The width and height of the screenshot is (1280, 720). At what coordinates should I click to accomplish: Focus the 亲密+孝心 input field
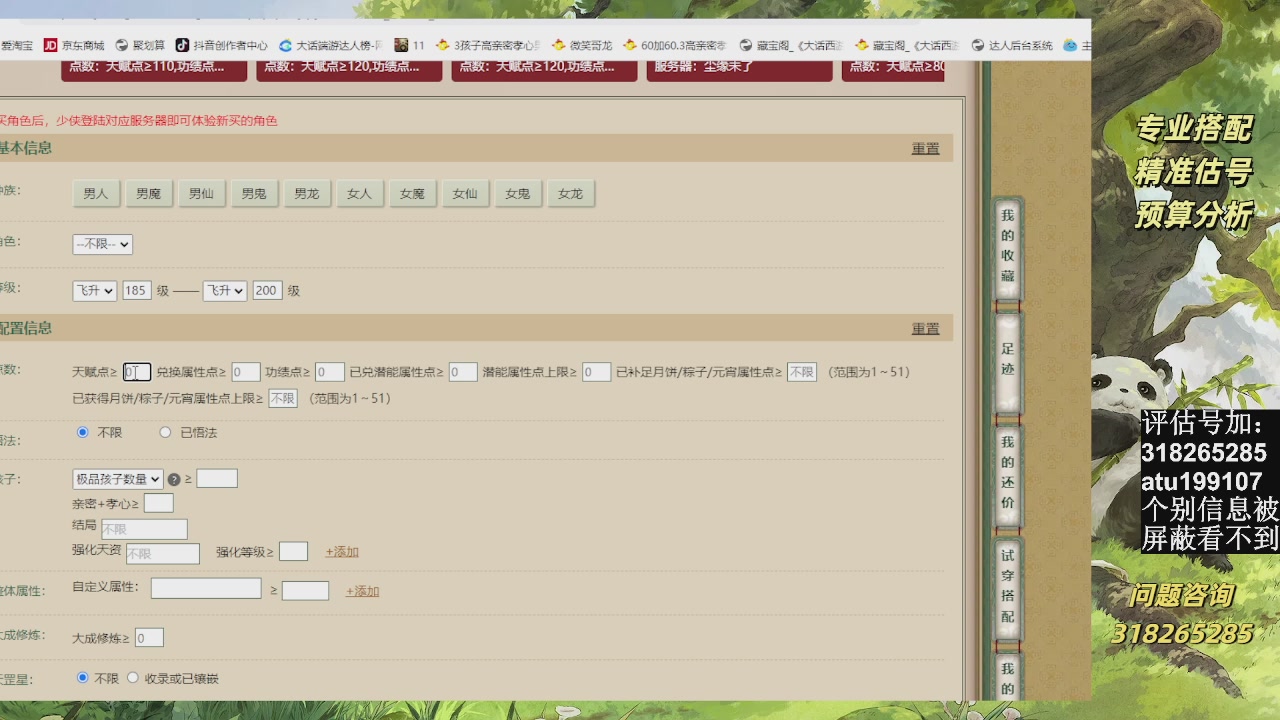tap(159, 503)
